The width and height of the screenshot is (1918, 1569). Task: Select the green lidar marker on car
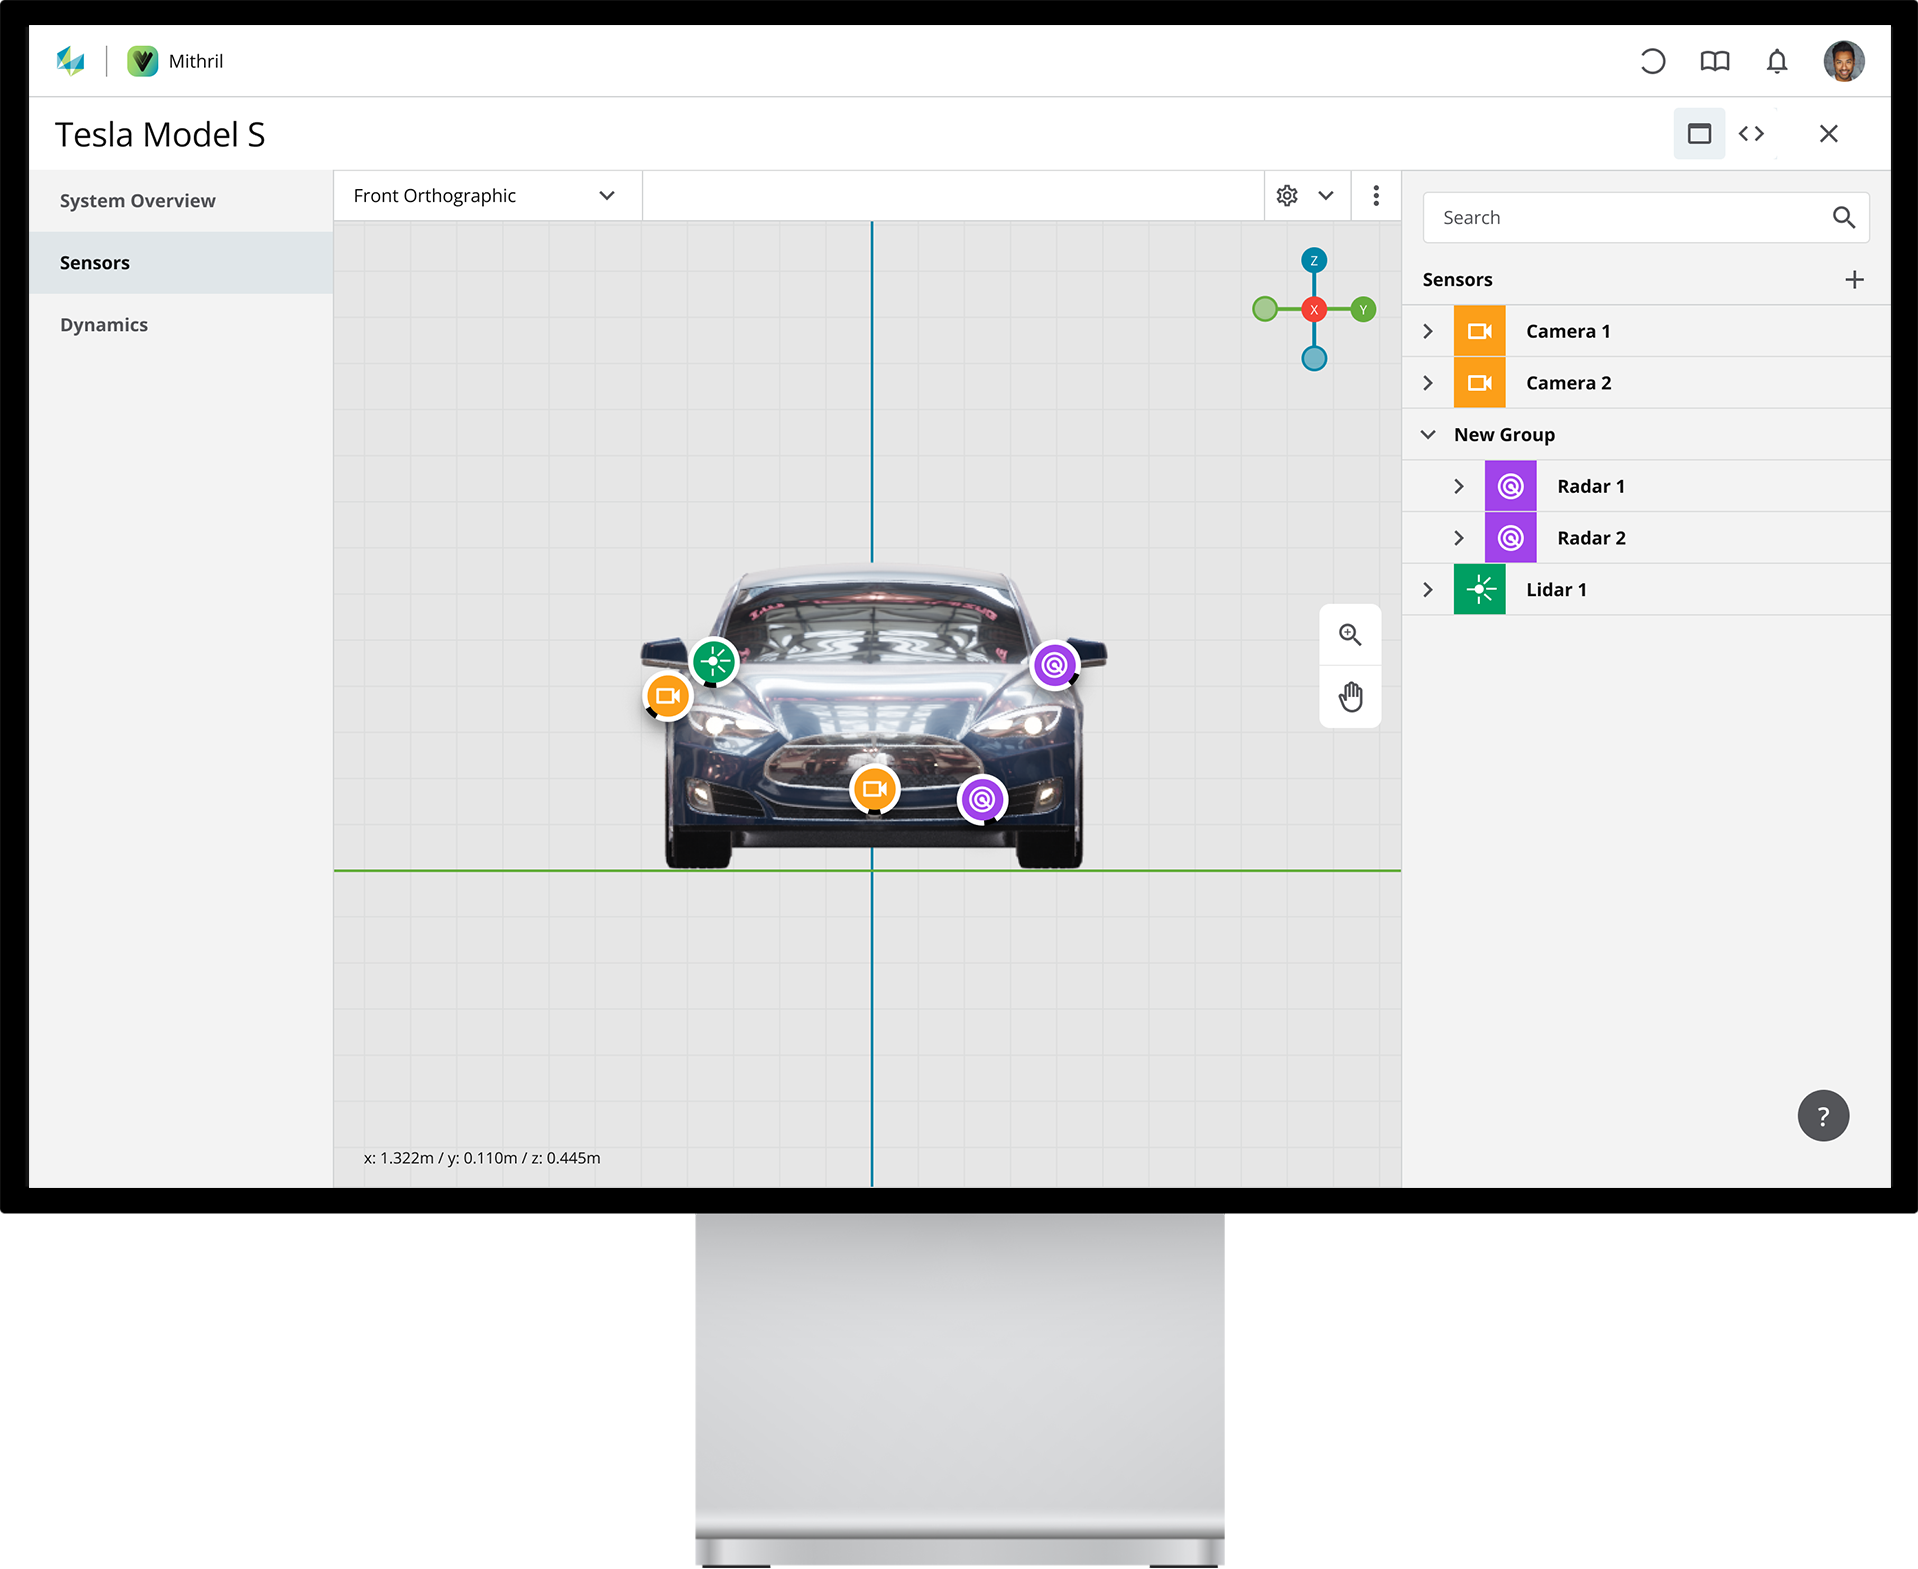coord(714,661)
